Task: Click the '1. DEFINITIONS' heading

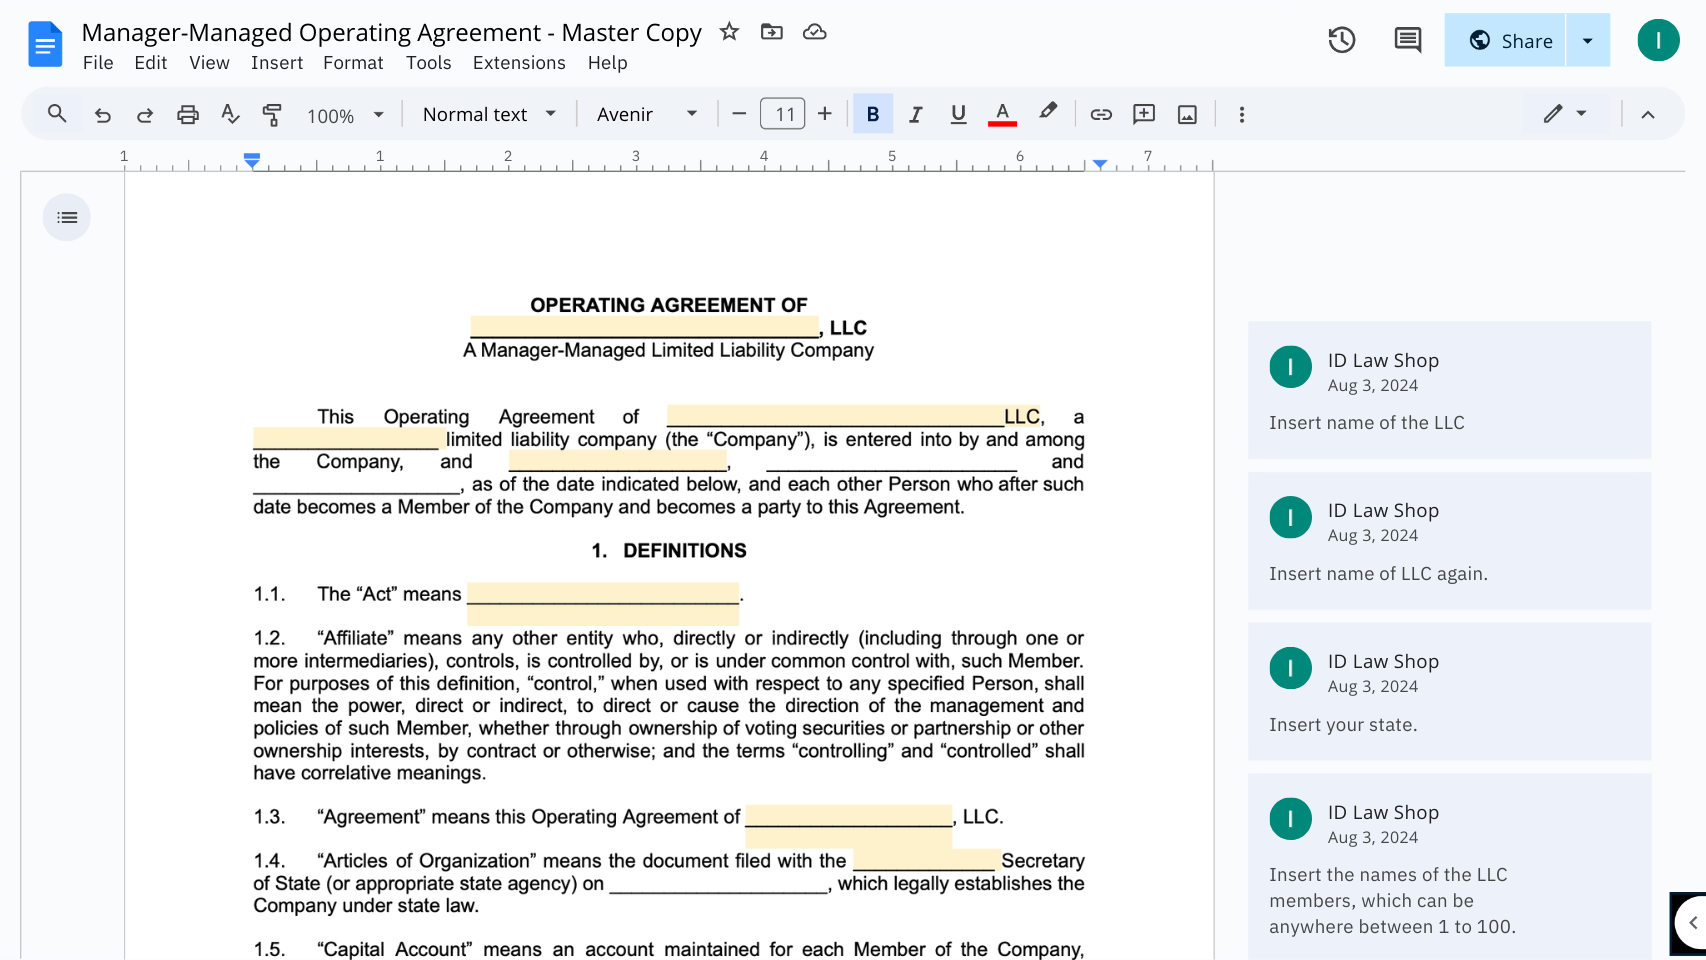Action: click(669, 551)
